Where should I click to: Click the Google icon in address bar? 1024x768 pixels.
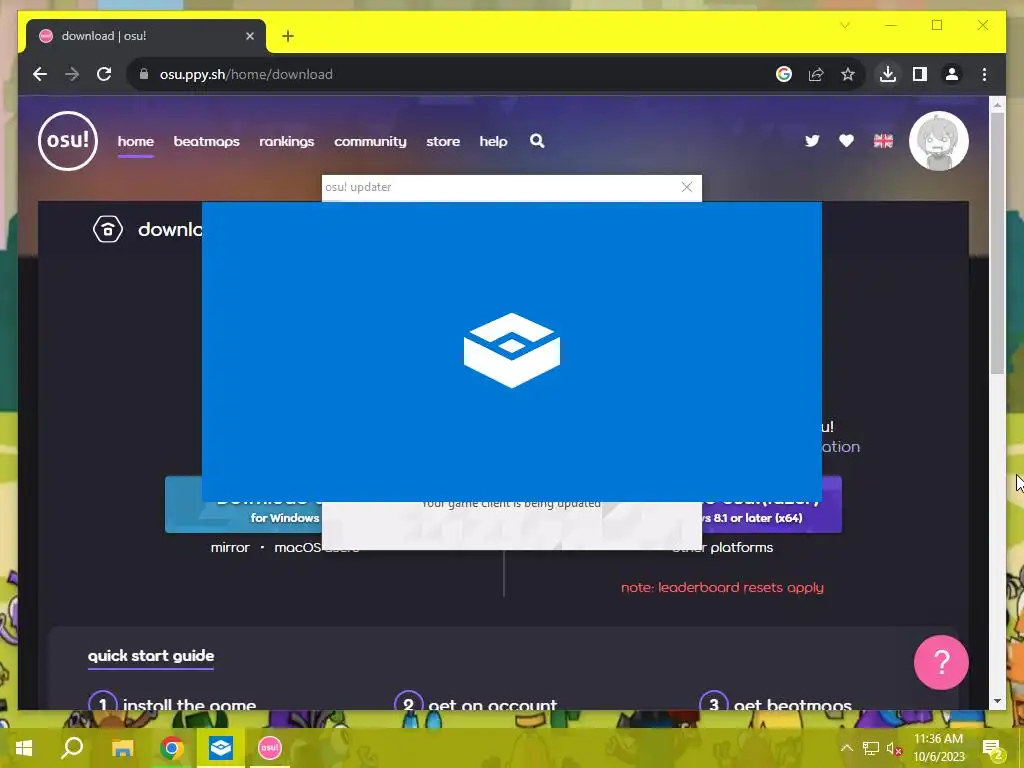784,74
